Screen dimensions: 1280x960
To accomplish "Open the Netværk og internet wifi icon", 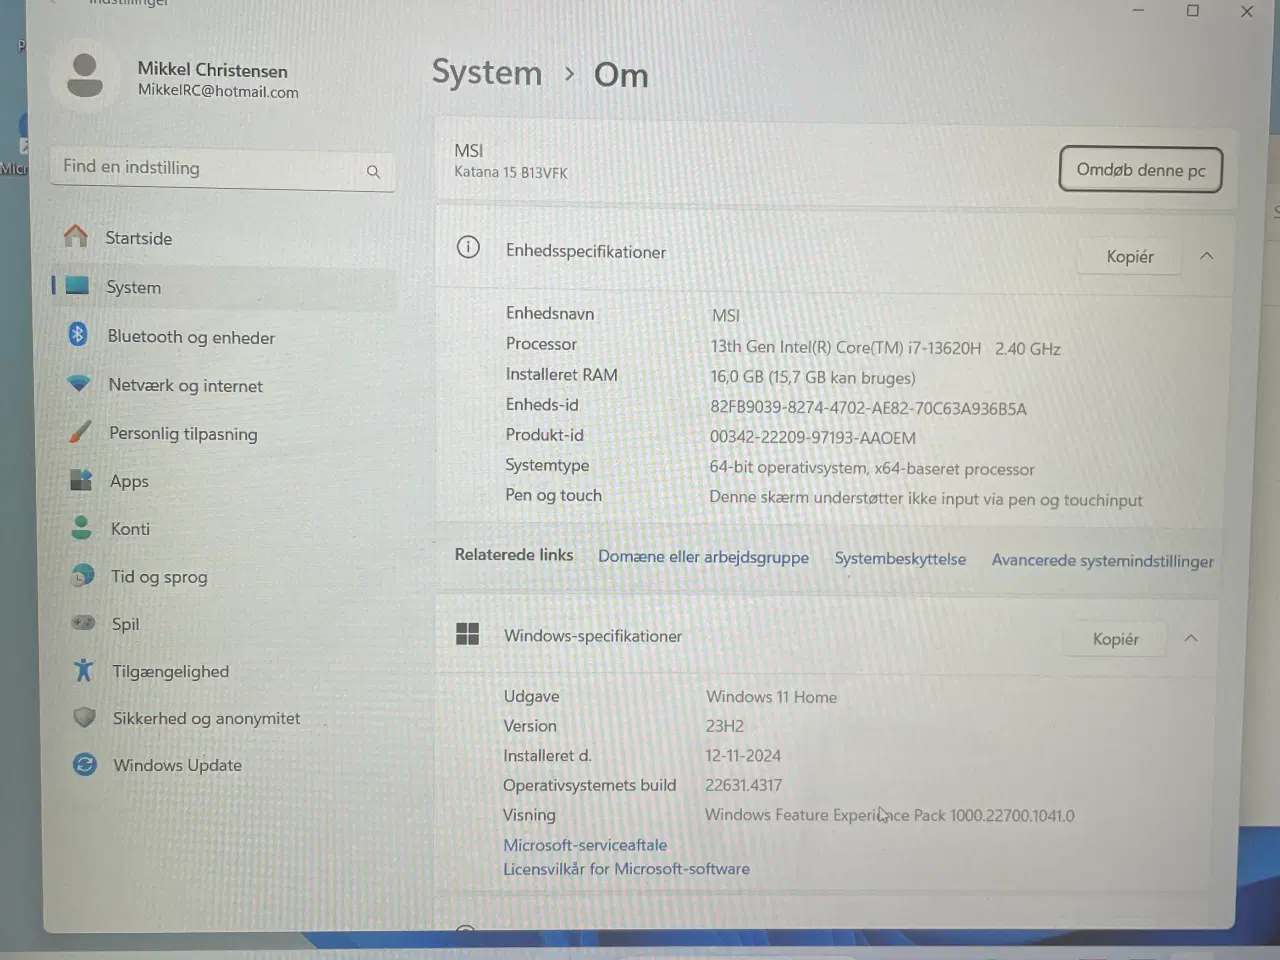I will pos(79,383).
